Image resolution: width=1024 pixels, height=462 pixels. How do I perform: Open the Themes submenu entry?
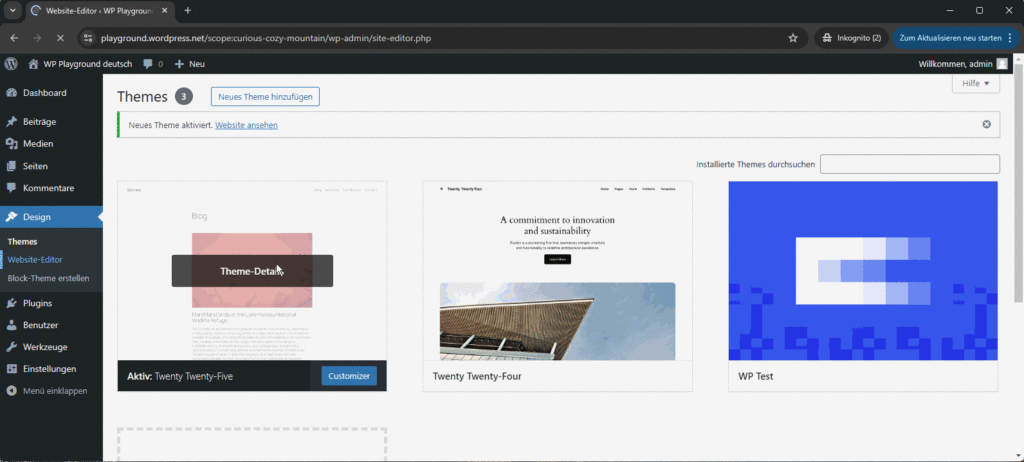pyautogui.click(x=22, y=241)
